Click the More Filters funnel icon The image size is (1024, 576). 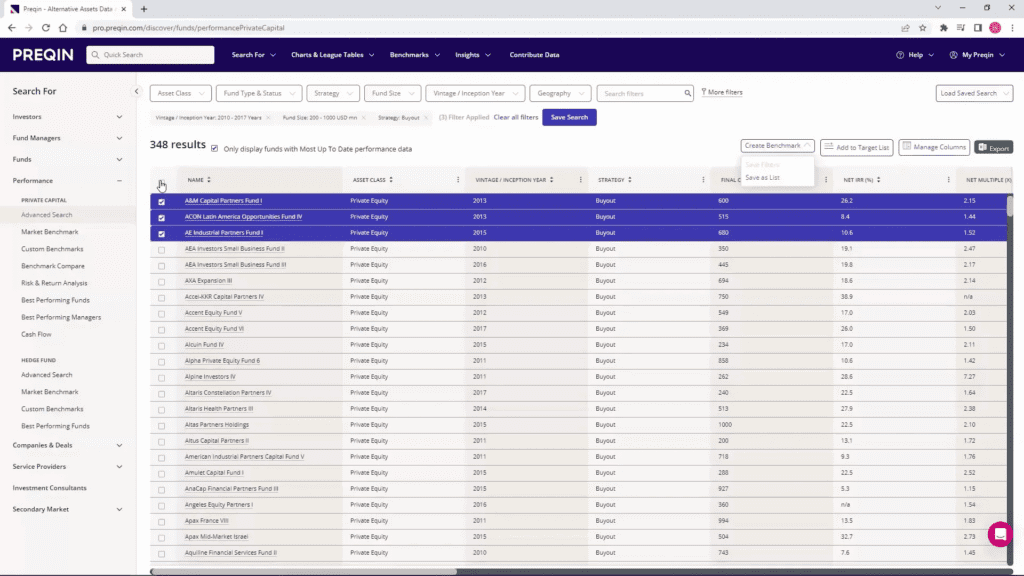(x=705, y=91)
